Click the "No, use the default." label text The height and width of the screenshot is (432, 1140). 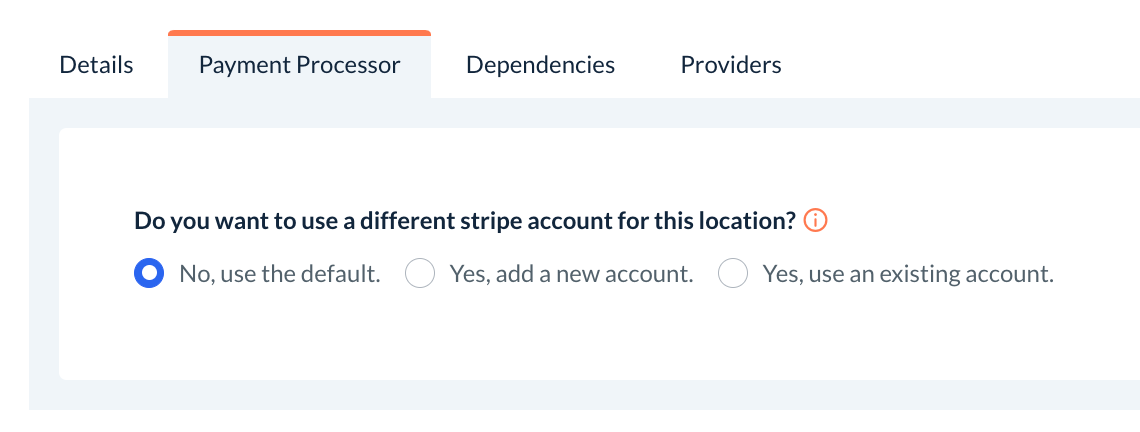(x=280, y=274)
